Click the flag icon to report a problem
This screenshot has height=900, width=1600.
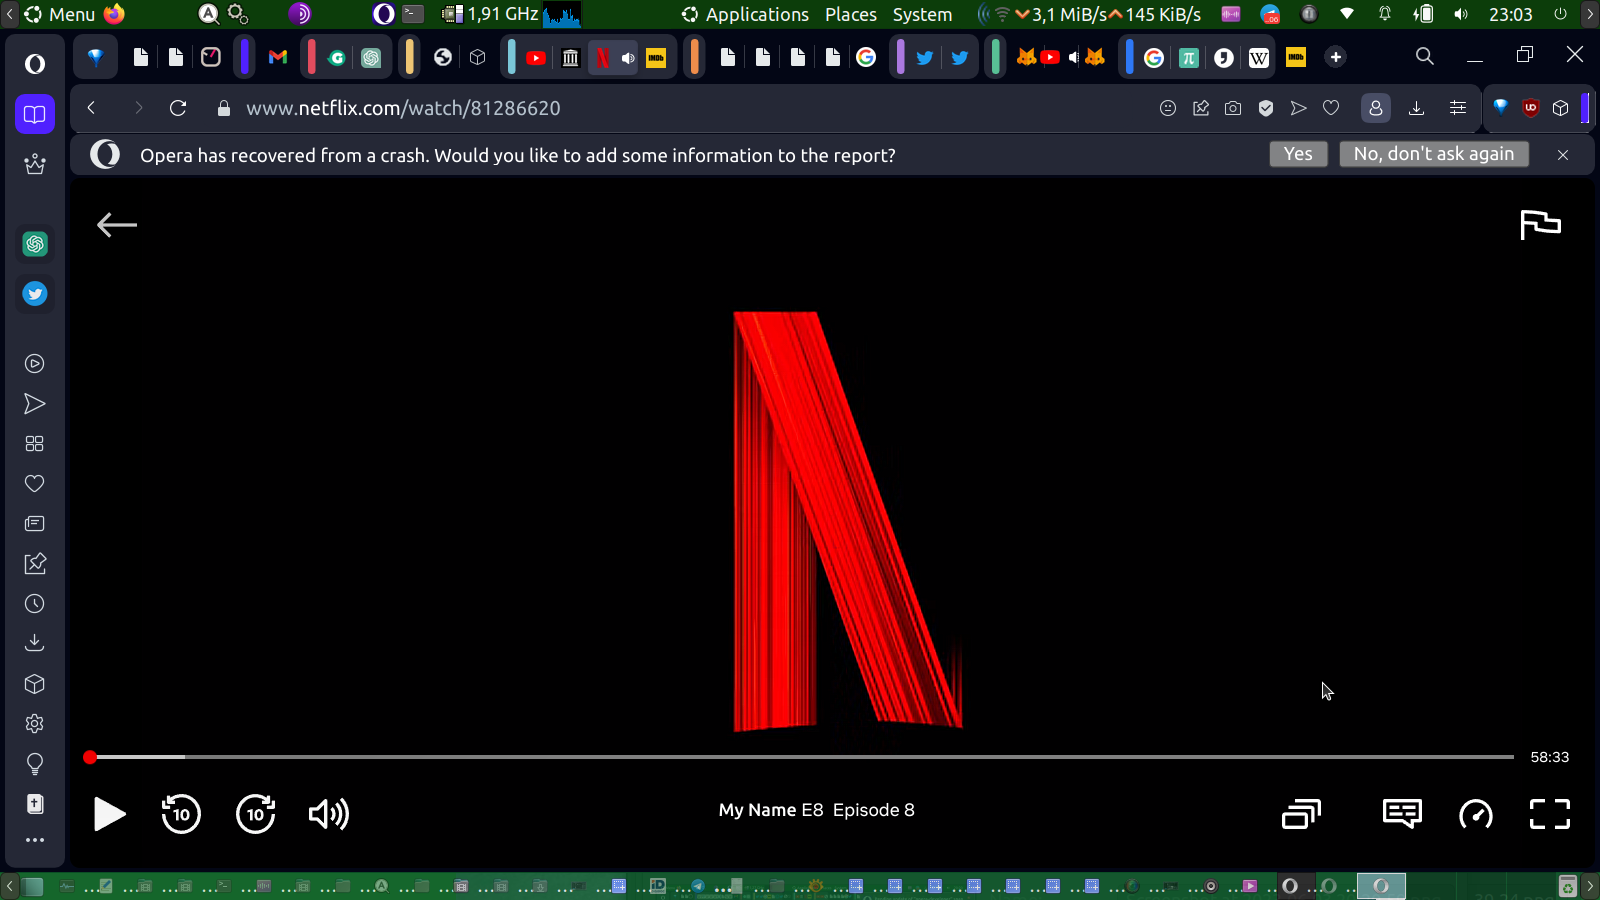coord(1540,225)
